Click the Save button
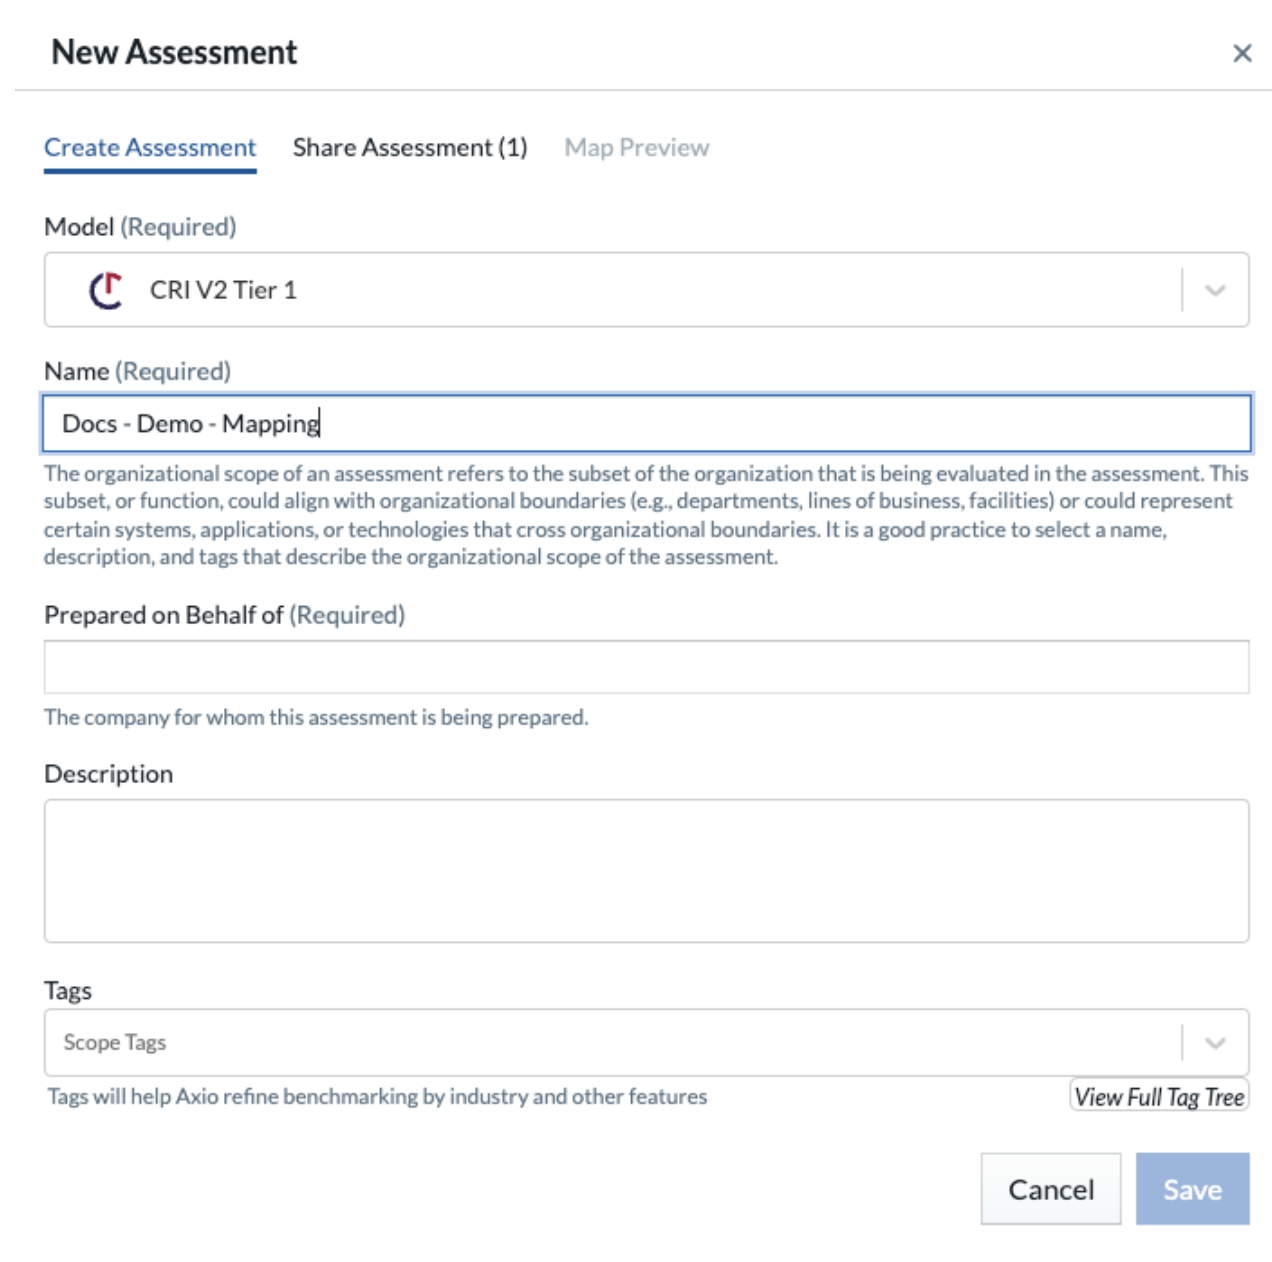1272x1262 pixels. tap(1192, 1189)
